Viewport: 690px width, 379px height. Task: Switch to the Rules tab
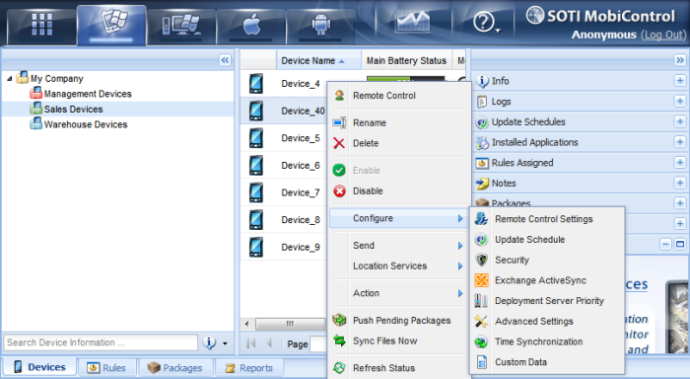[x=106, y=368]
